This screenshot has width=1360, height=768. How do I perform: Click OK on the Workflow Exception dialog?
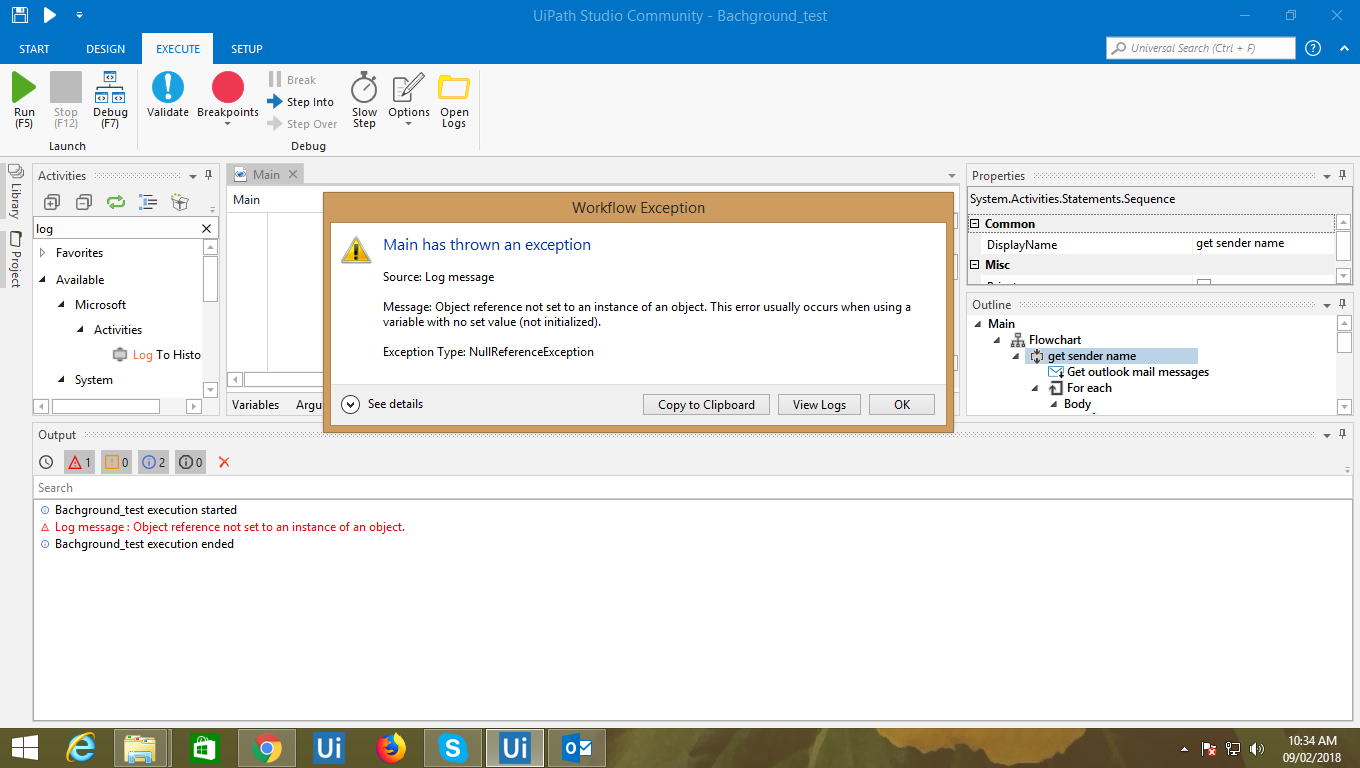click(902, 405)
